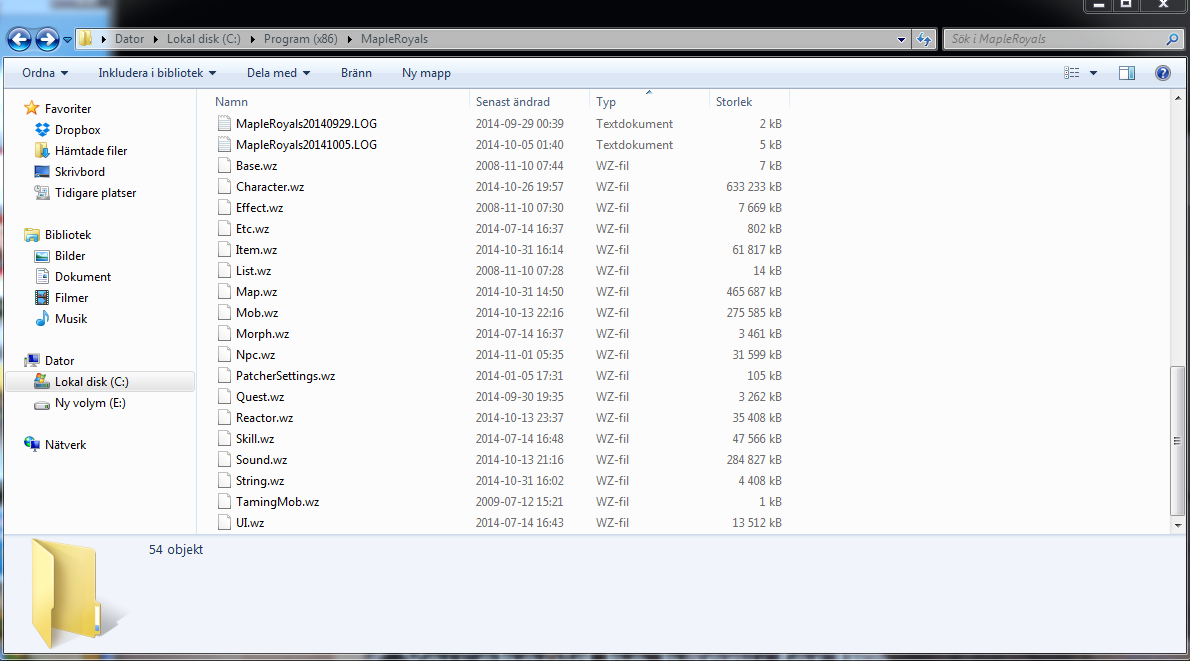Open Inkludera i bibliotek menu
This screenshot has width=1190, height=661.
click(x=157, y=73)
